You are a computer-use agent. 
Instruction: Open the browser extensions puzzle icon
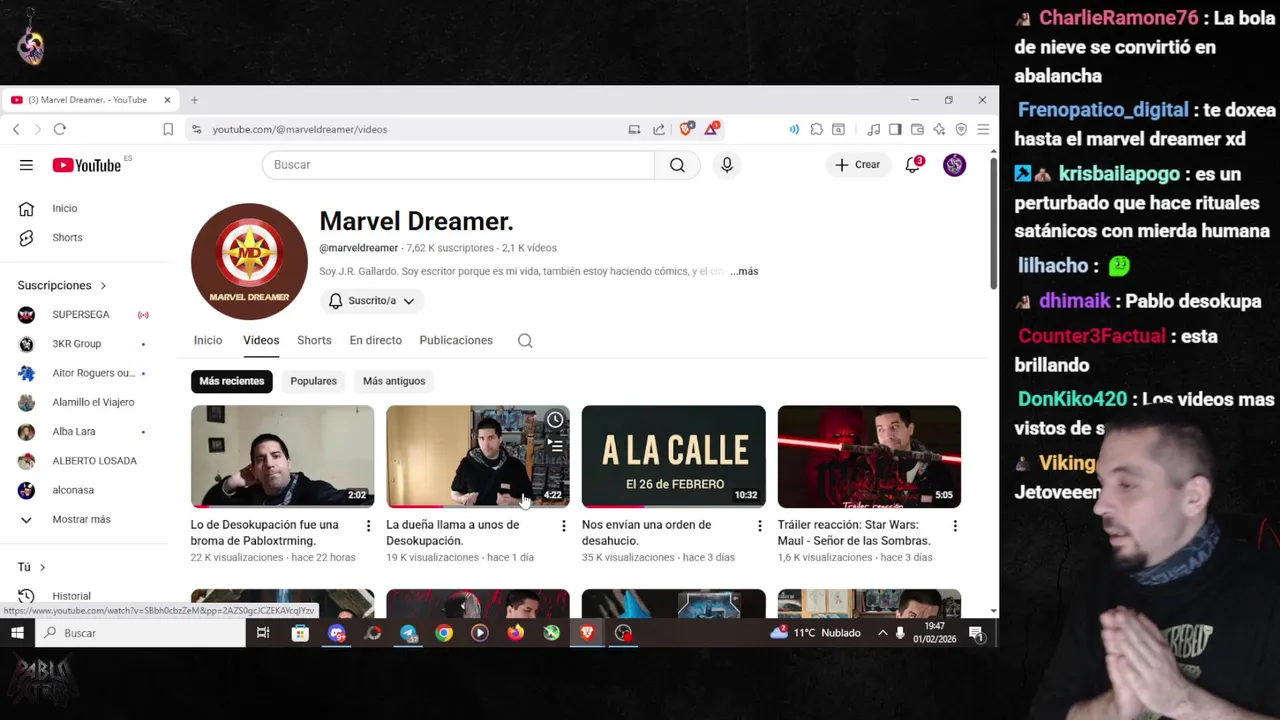point(817,129)
